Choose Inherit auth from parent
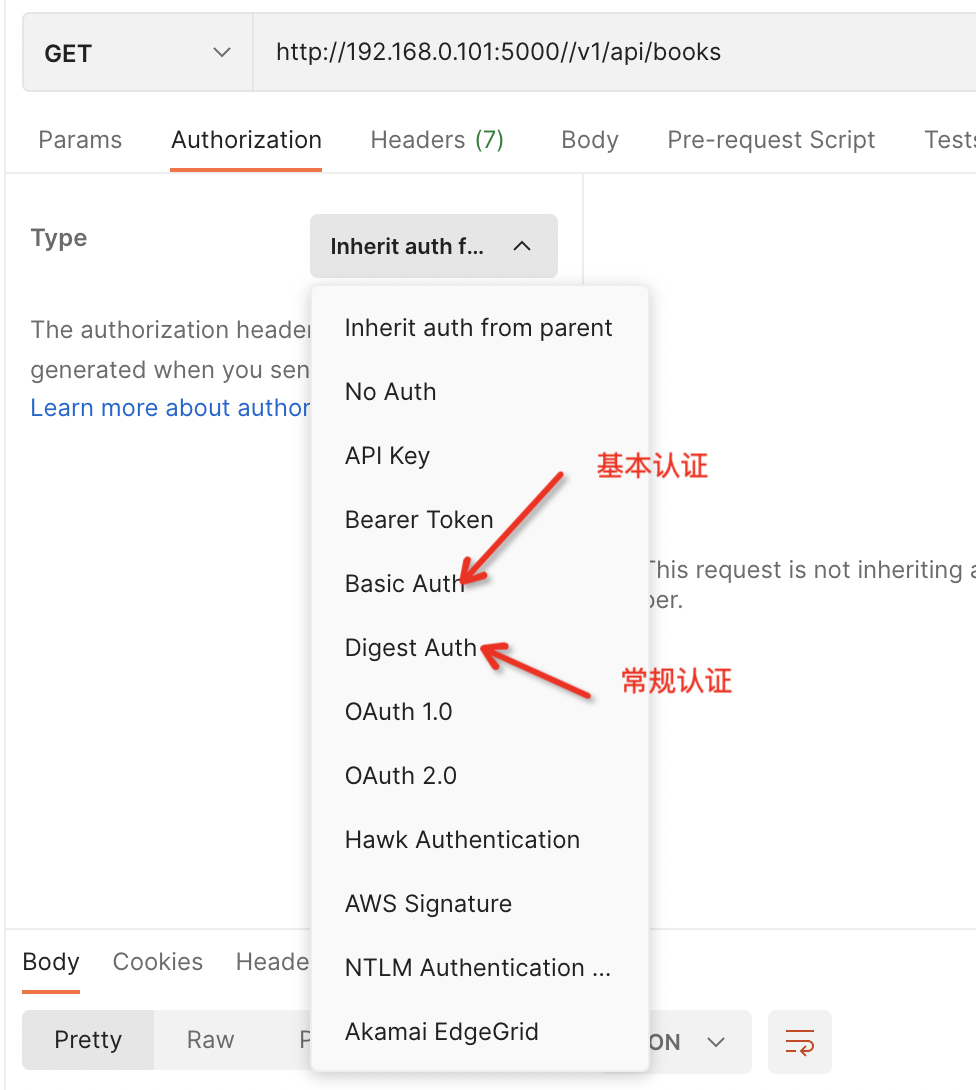Viewport: 976px width, 1090px height. coord(479,327)
